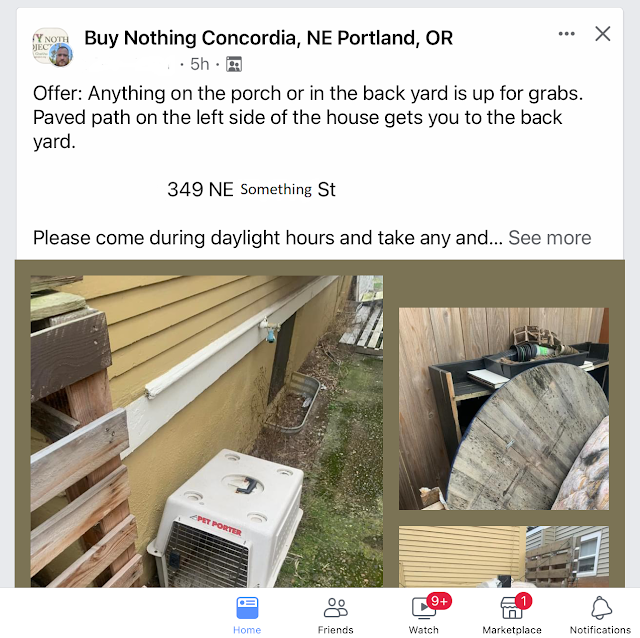Open the yellow siding house photo
The image size is (640, 638).
[504, 557]
